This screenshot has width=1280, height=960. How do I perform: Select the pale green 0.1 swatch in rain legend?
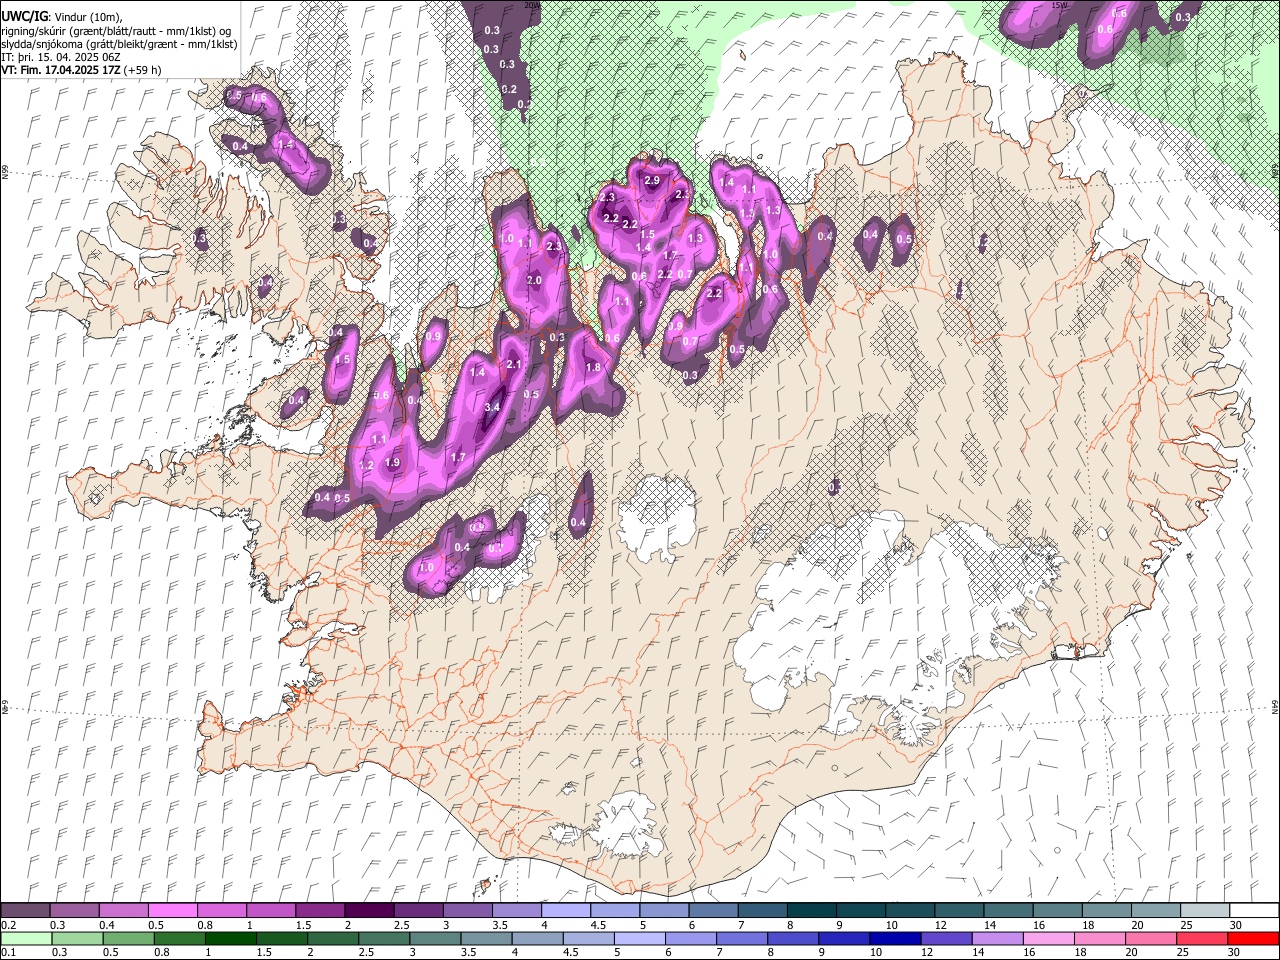pos(25,938)
